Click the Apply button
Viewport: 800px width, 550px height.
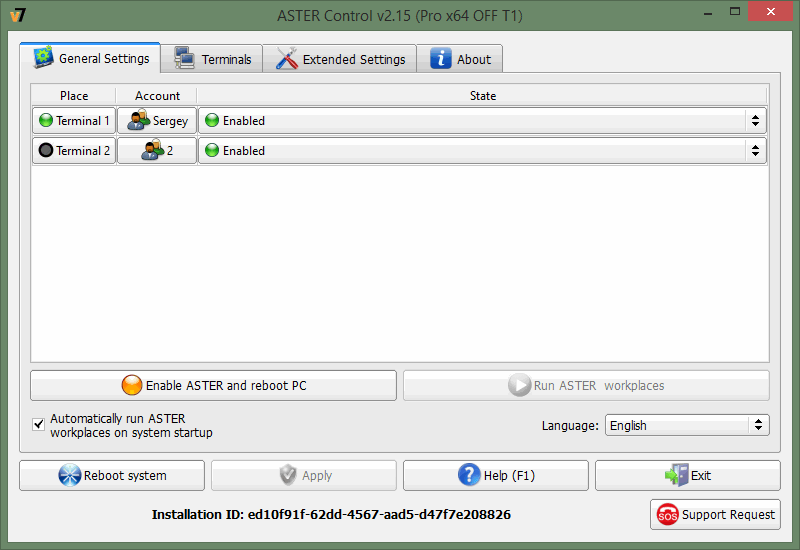point(304,476)
